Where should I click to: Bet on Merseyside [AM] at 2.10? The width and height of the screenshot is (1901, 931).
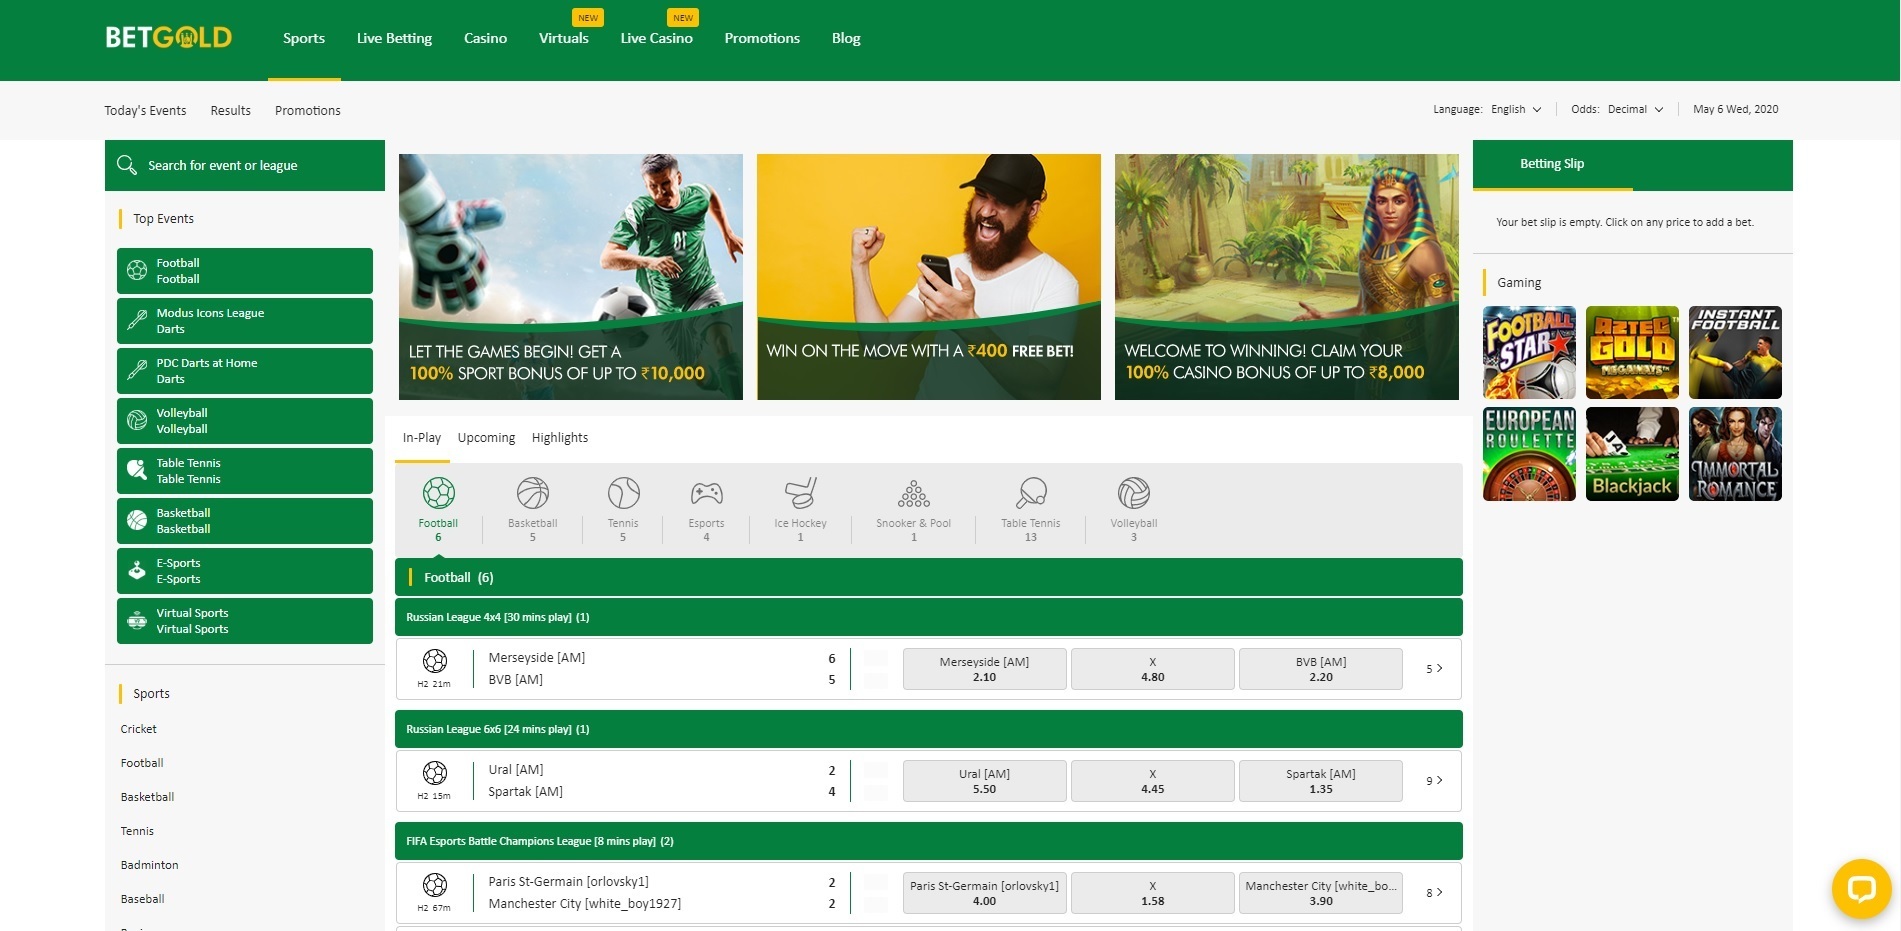point(984,669)
